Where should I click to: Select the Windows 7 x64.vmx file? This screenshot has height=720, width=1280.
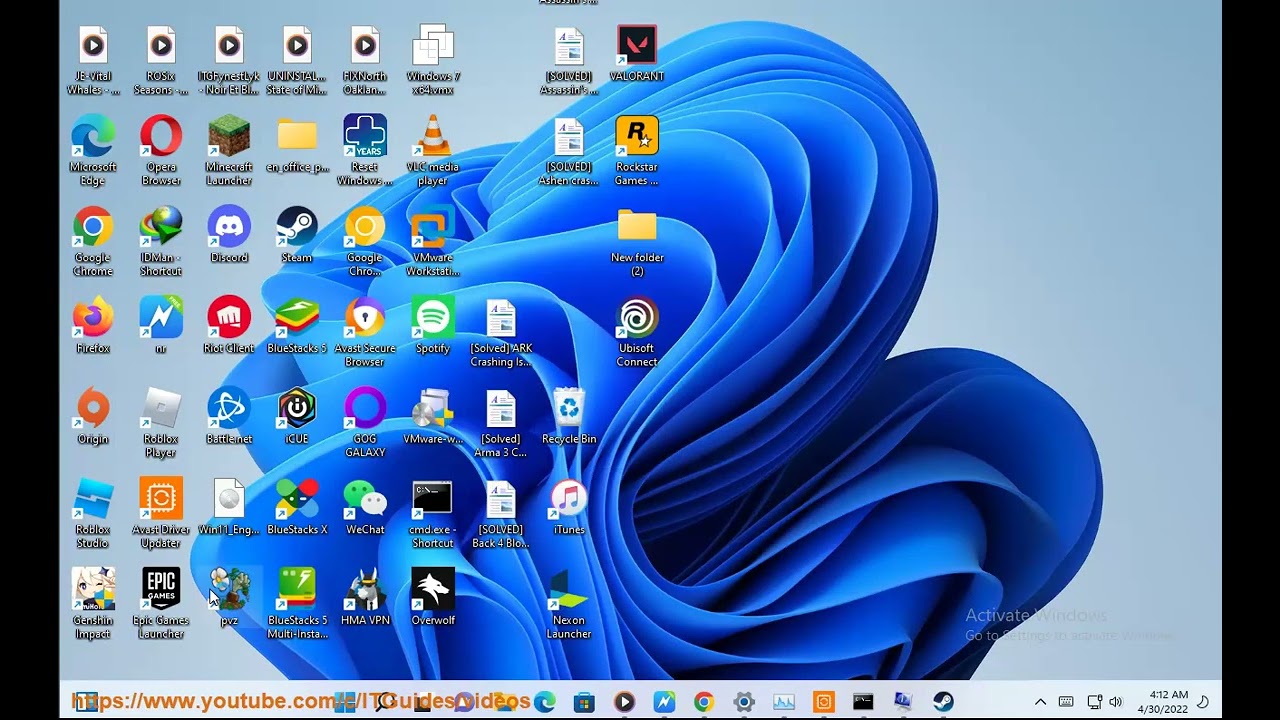click(433, 61)
